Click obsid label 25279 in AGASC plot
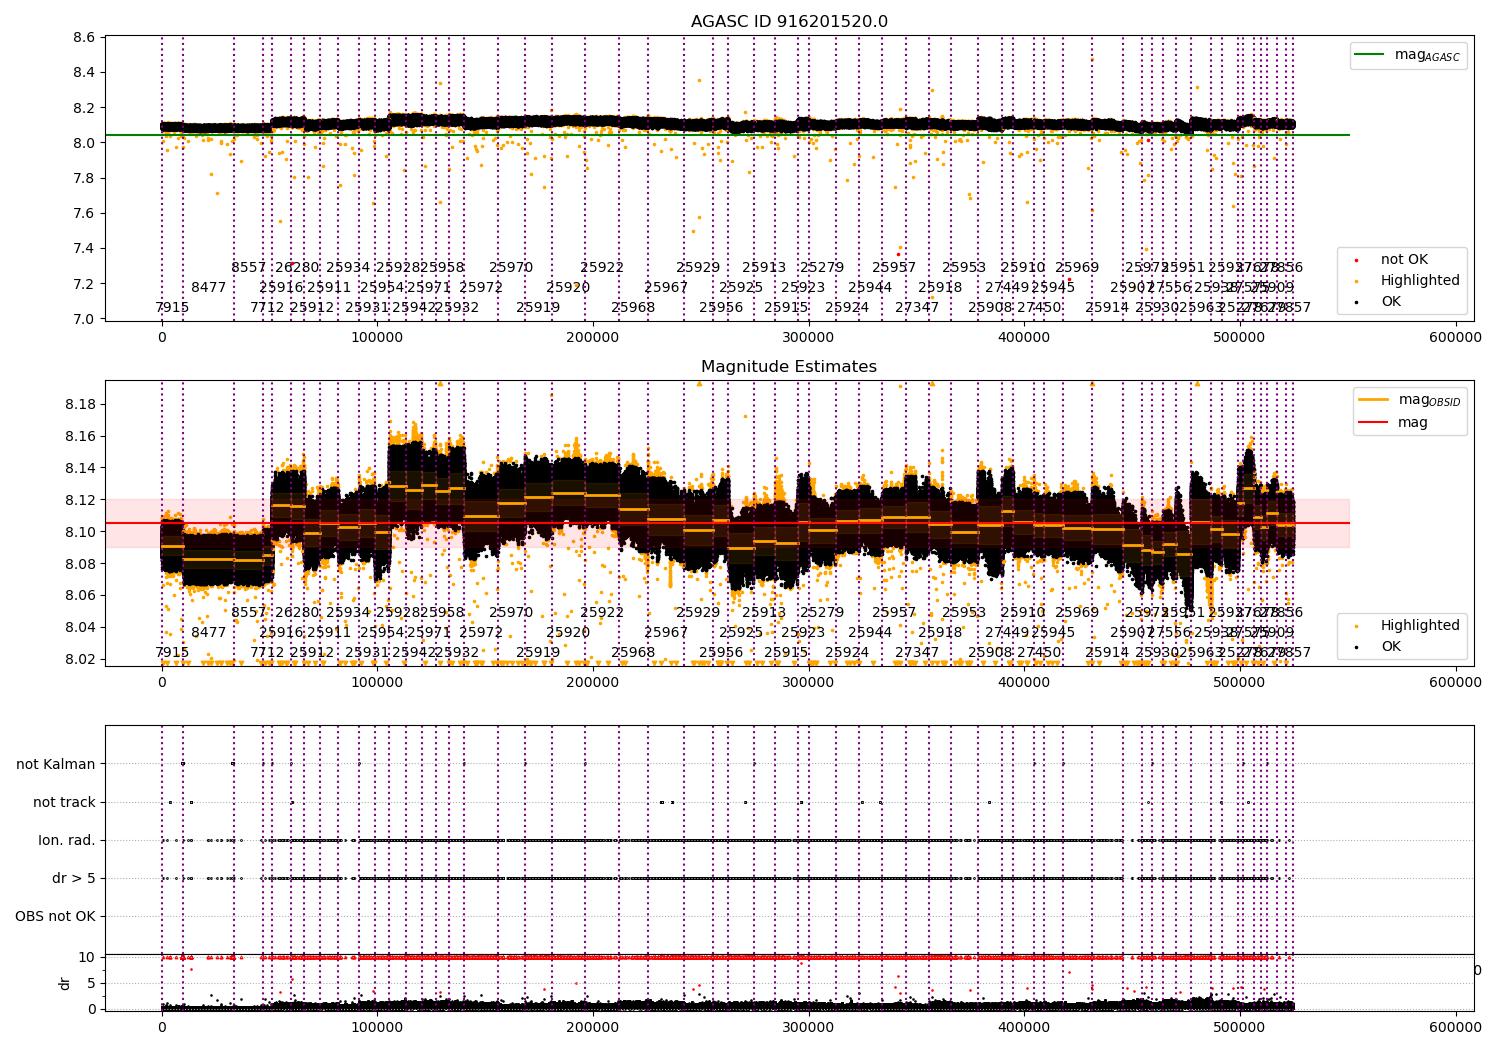This screenshot has width=1500, height=1050. (822, 267)
